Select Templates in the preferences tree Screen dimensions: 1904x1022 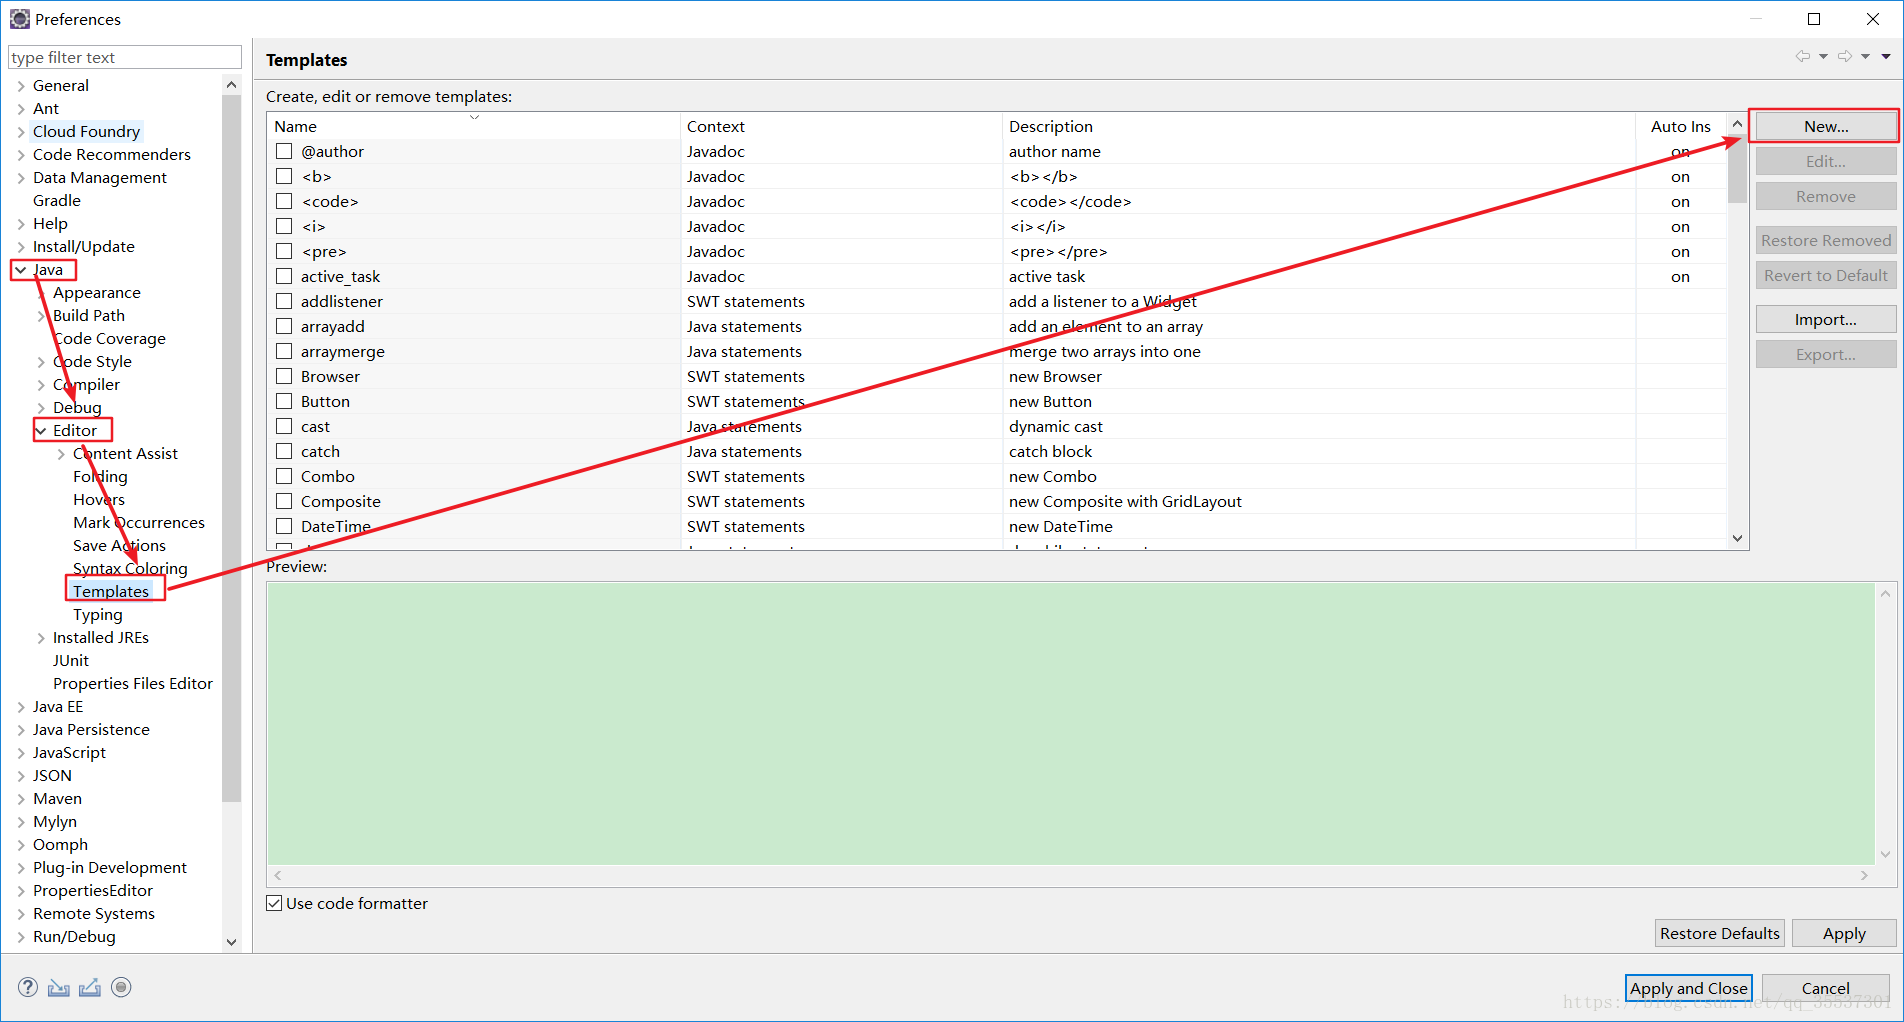click(x=111, y=591)
